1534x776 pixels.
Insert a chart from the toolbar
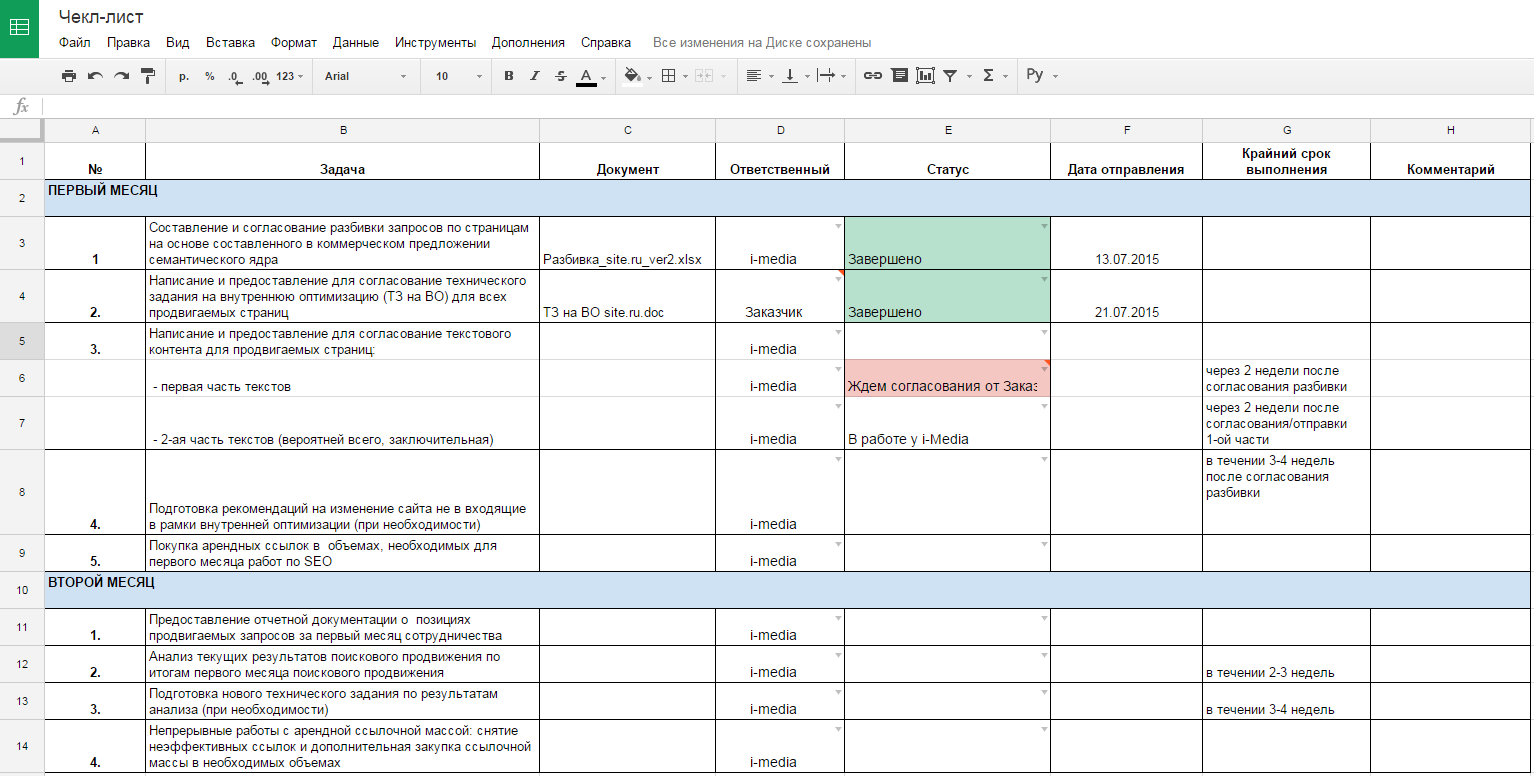pos(925,76)
